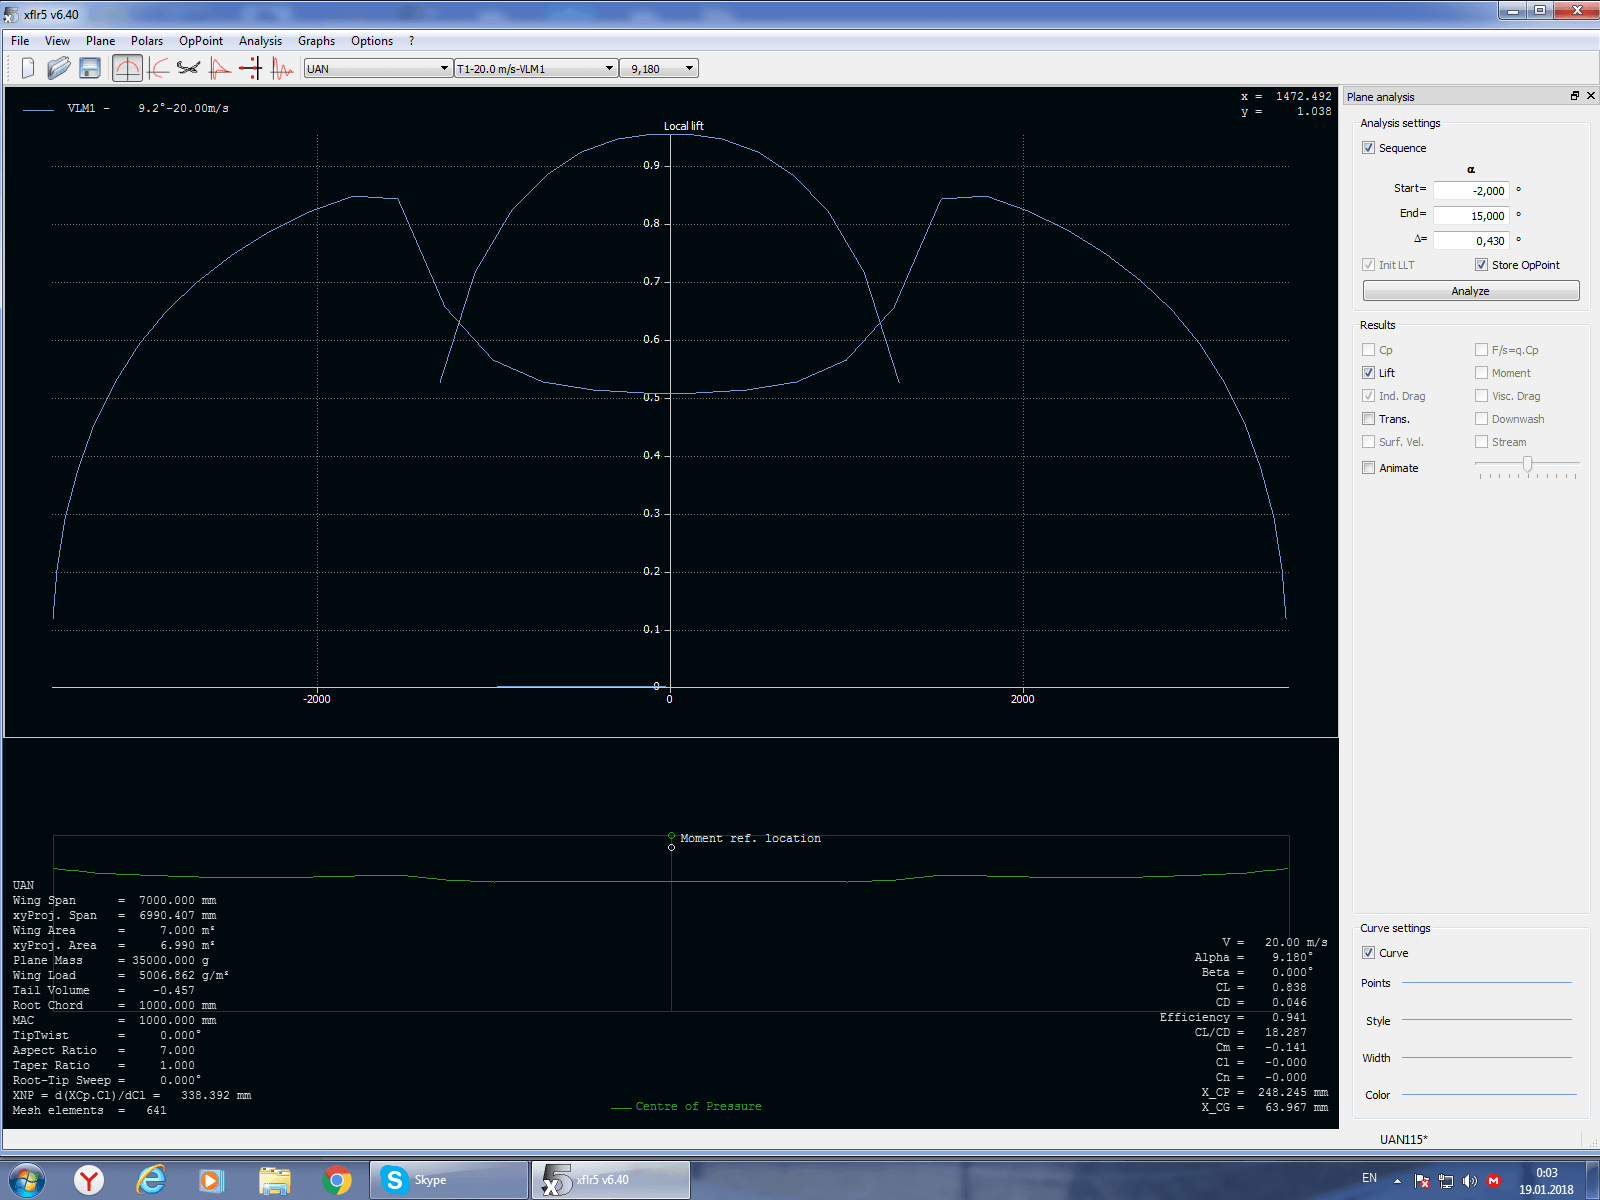Save the project with the floppy icon

click(x=90, y=68)
